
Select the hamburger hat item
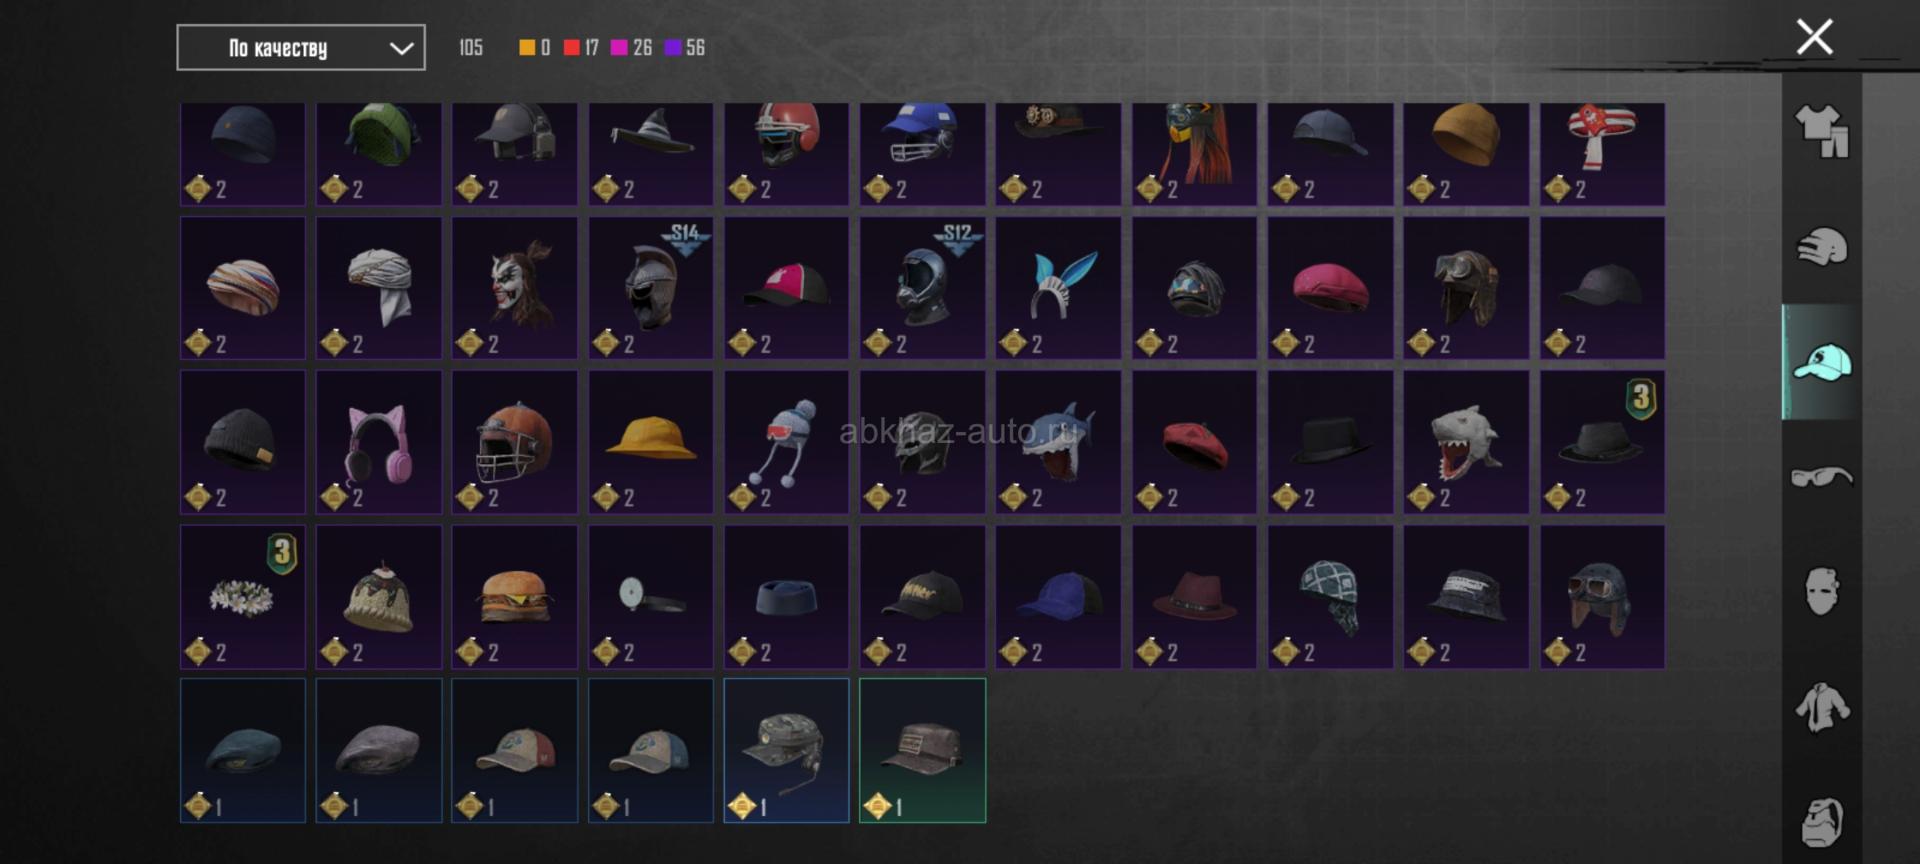[515, 597]
